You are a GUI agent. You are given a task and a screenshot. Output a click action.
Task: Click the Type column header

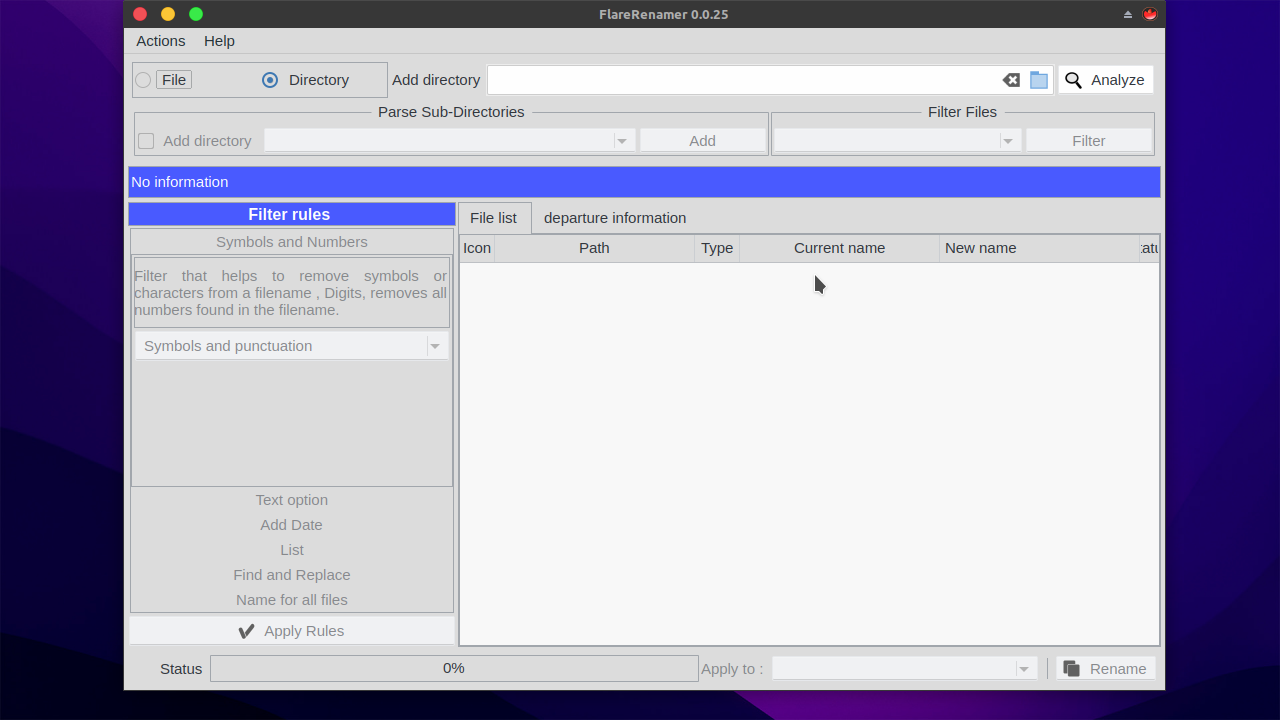click(717, 248)
